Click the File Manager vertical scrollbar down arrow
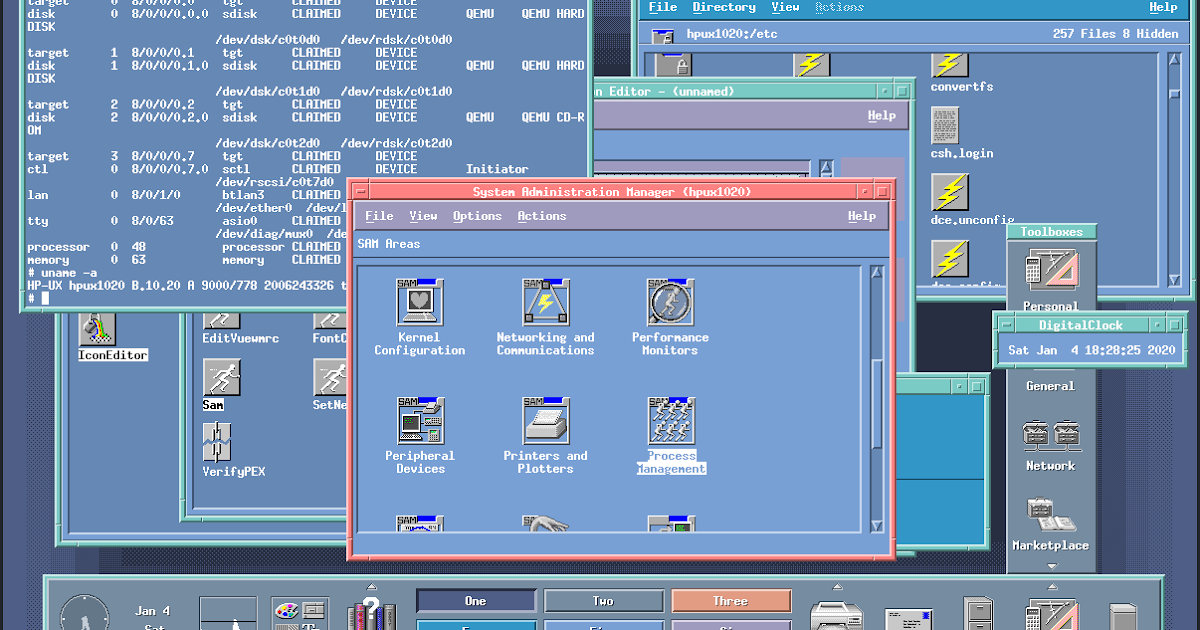Viewport: 1200px width, 630px height. point(1172,279)
